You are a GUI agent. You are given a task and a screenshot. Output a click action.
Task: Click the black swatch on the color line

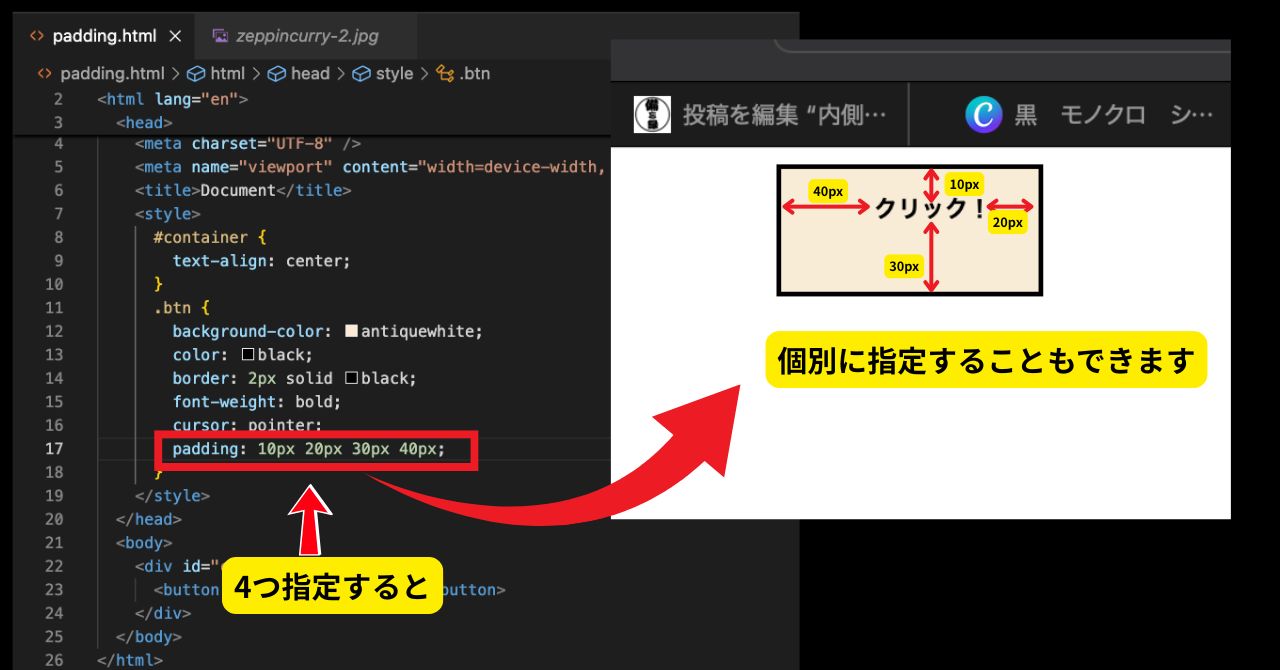pos(248,355)
